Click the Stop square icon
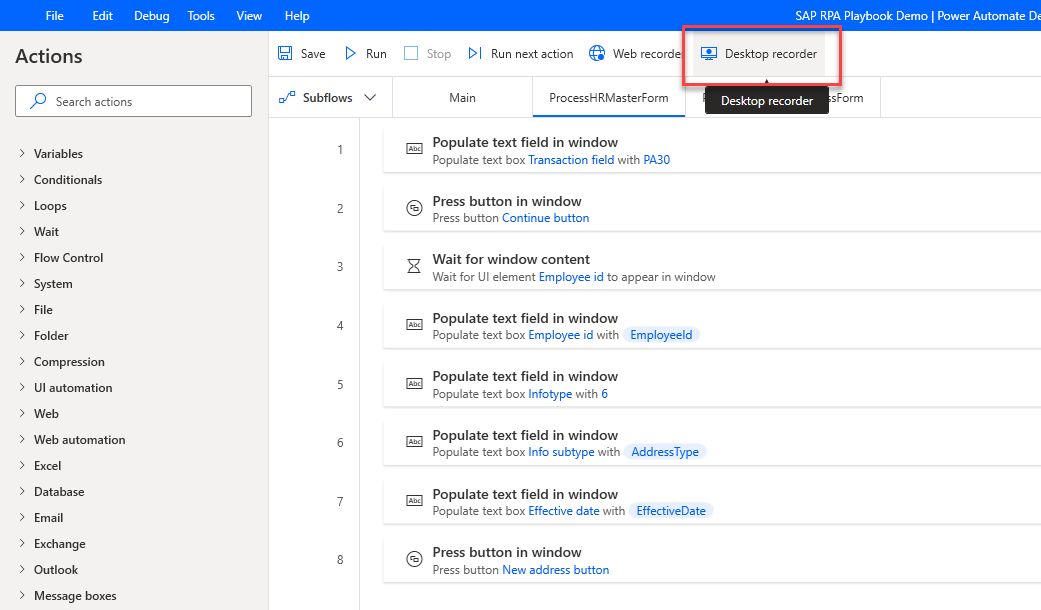Viewport: 1041px width, 610px height. pos(411,53)
